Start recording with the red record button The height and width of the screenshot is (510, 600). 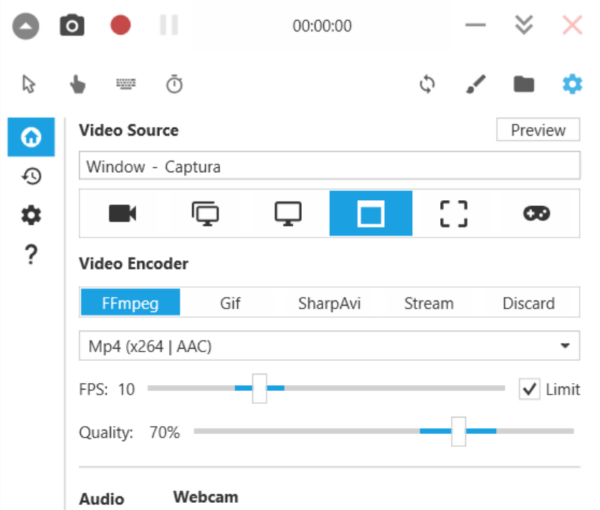point(120,26)
